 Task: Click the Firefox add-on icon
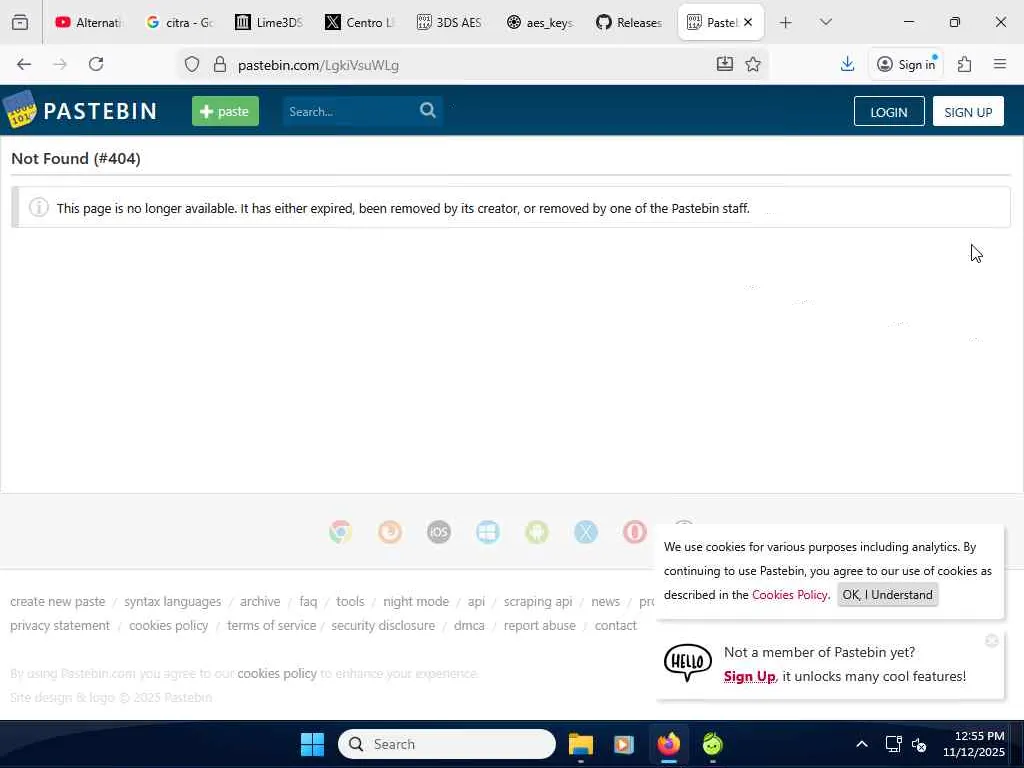pyautogui.click(x=390, y=532)
